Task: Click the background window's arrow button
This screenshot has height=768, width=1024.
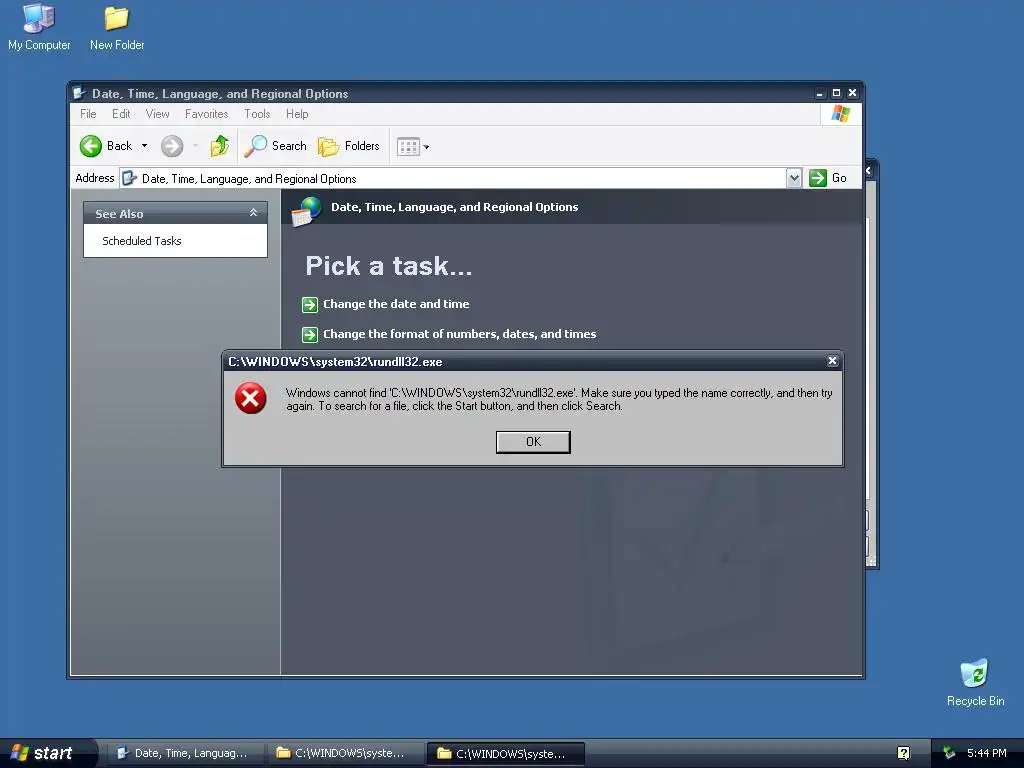Action: coord(869,170)
